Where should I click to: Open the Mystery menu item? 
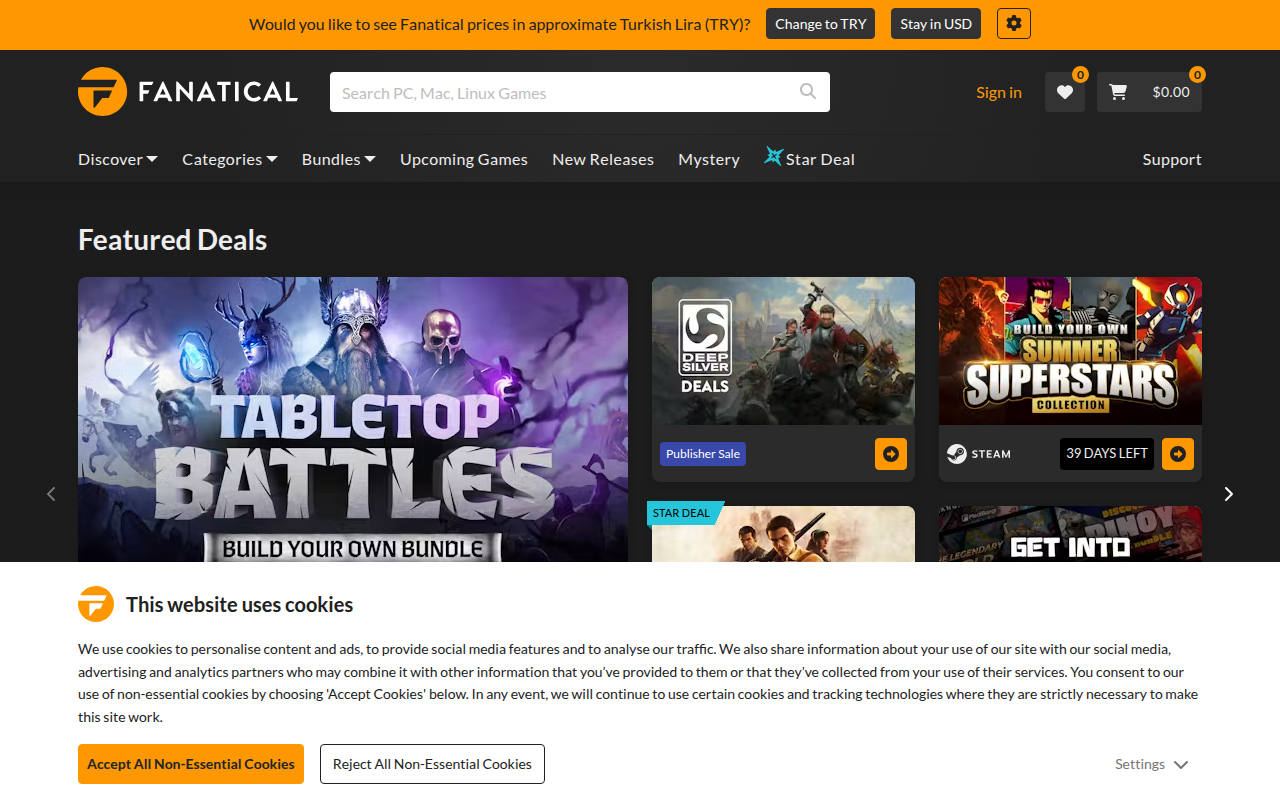709,159
